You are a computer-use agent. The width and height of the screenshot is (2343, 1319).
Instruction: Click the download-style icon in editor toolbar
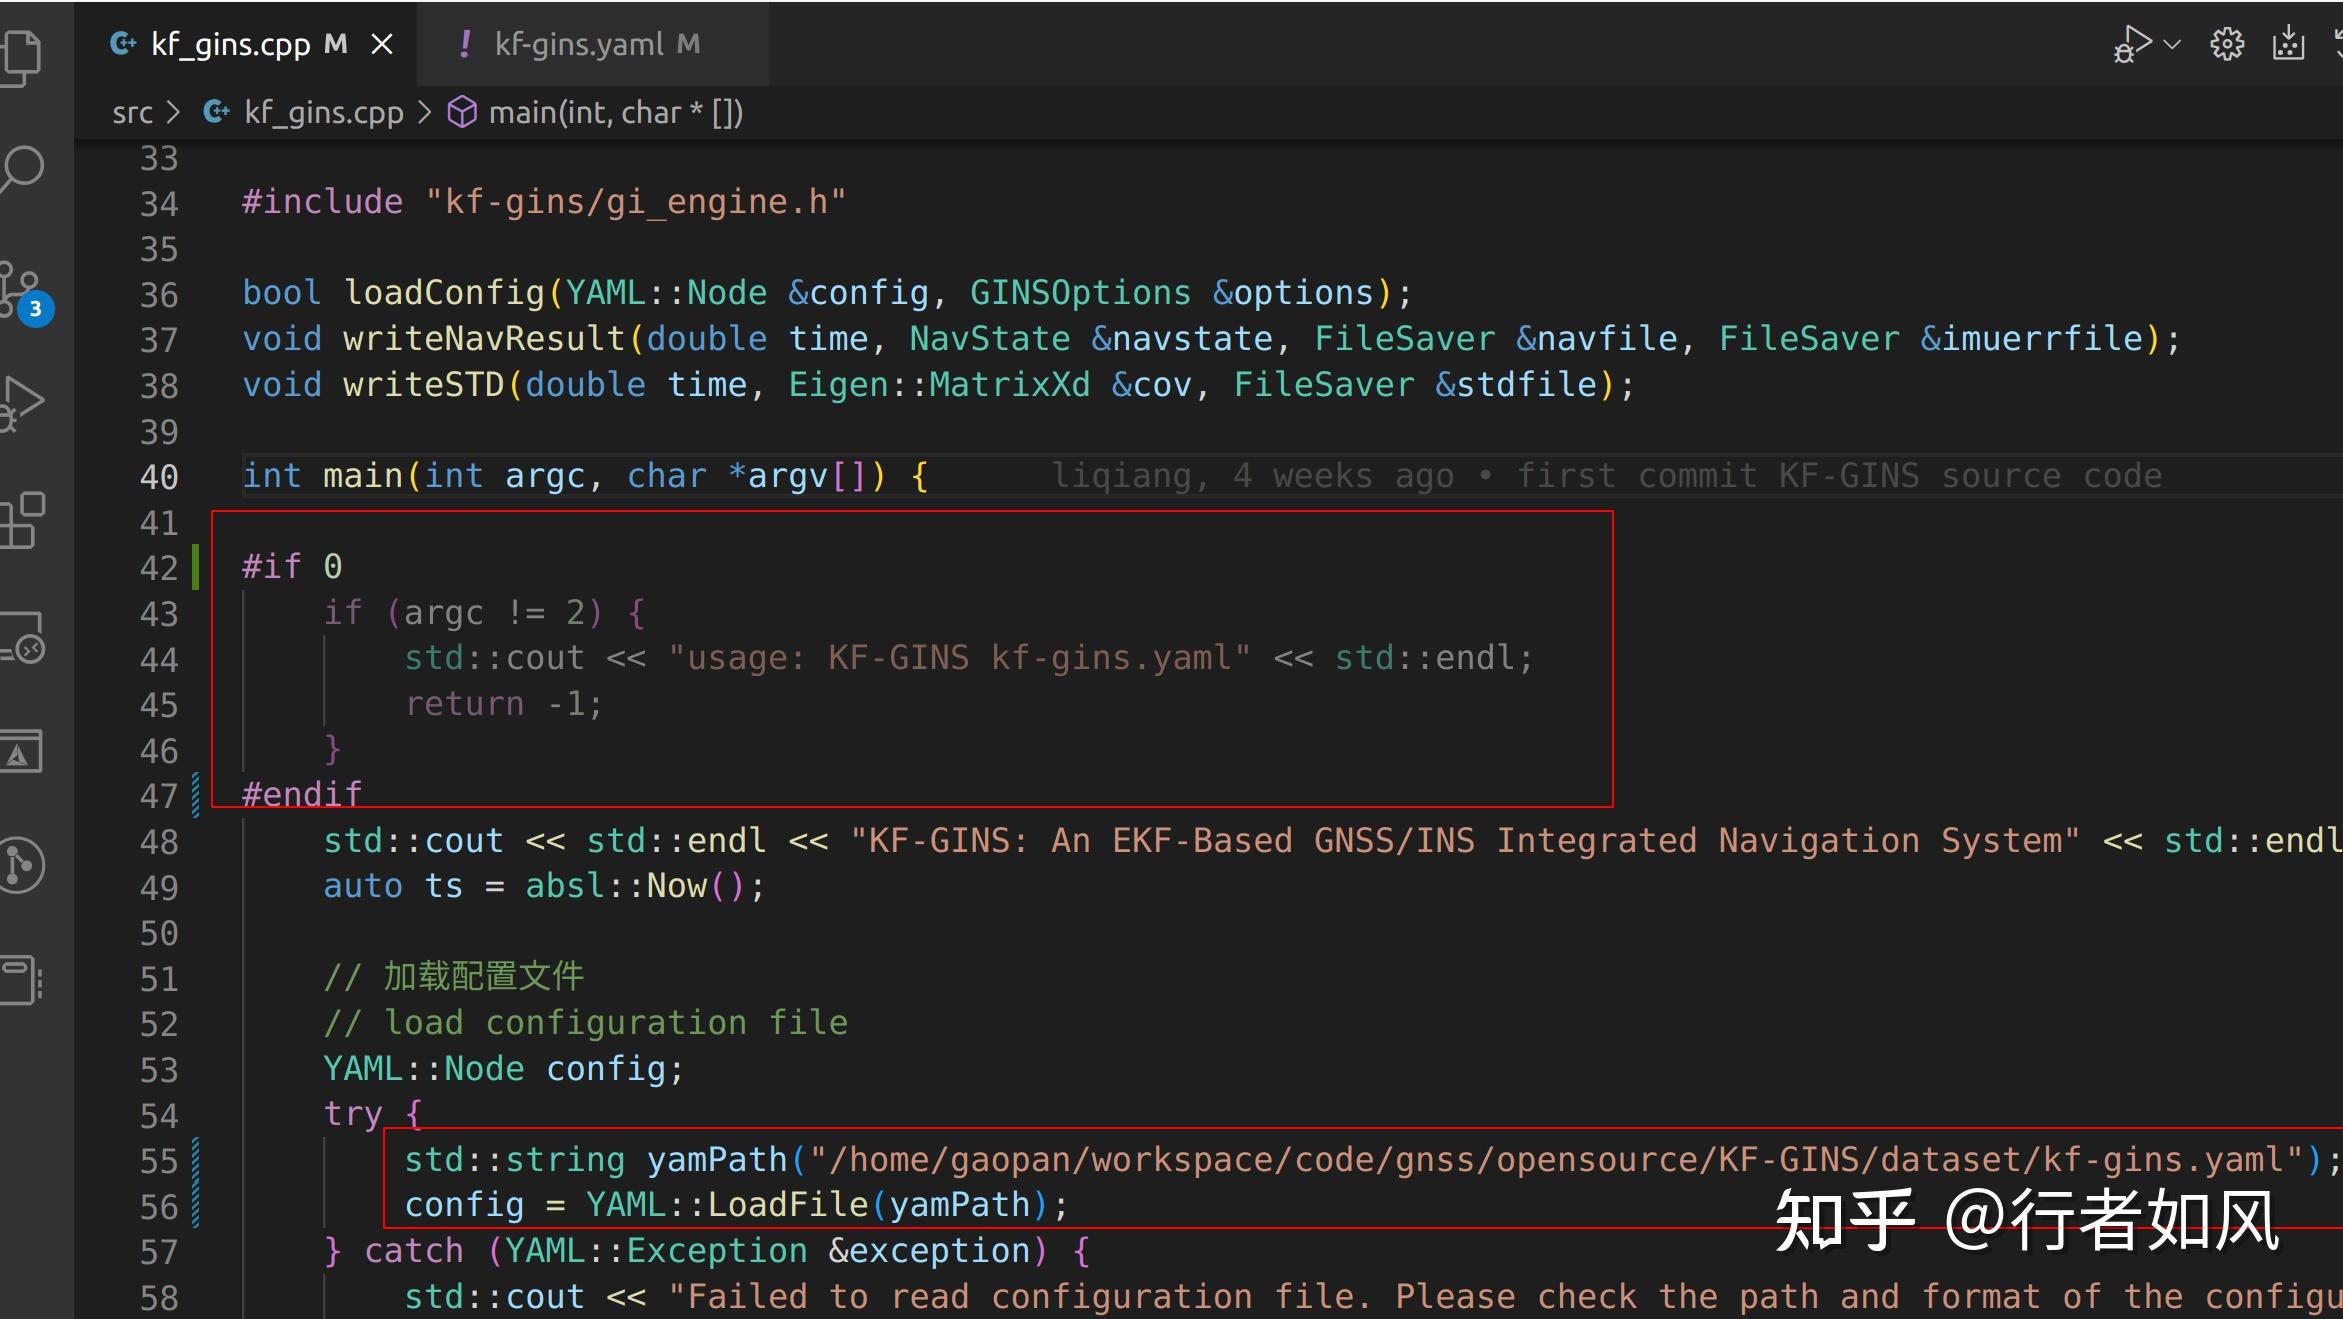pyautogui.click(x=2288, y=44)
